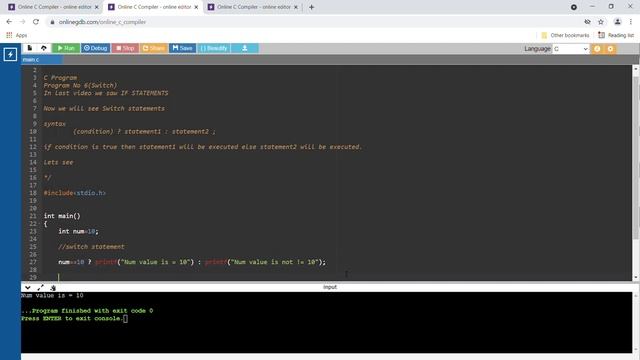The image size is (640, 360).
Task: Reload the page with the refresh icon
Action: point(36,22)
